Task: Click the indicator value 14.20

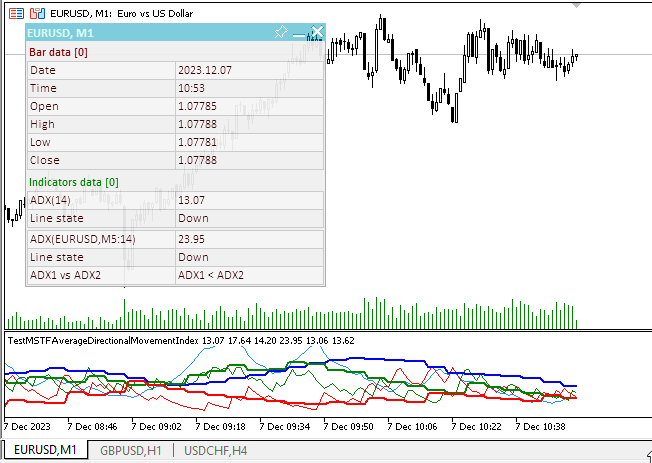Action: click(265, 341)
